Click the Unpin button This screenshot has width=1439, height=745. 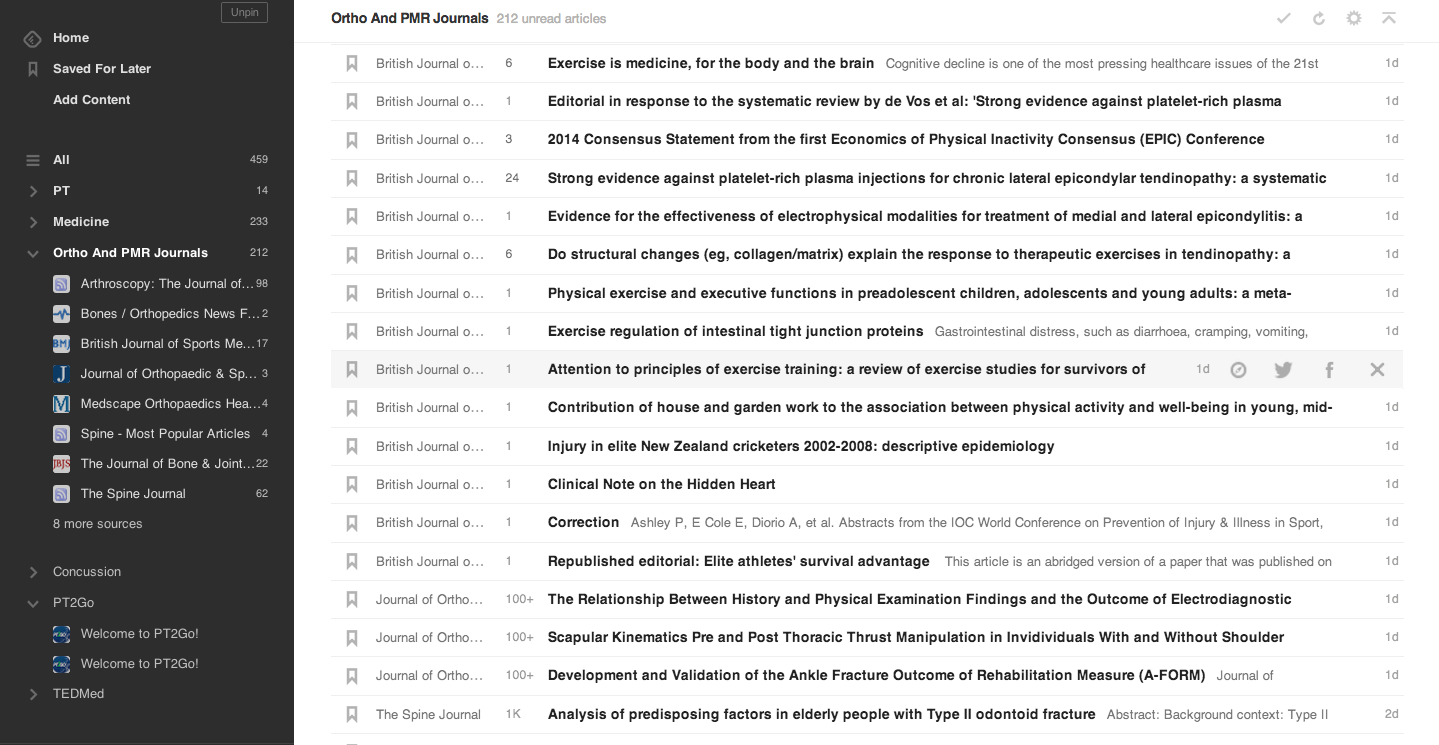pos(244,13)
